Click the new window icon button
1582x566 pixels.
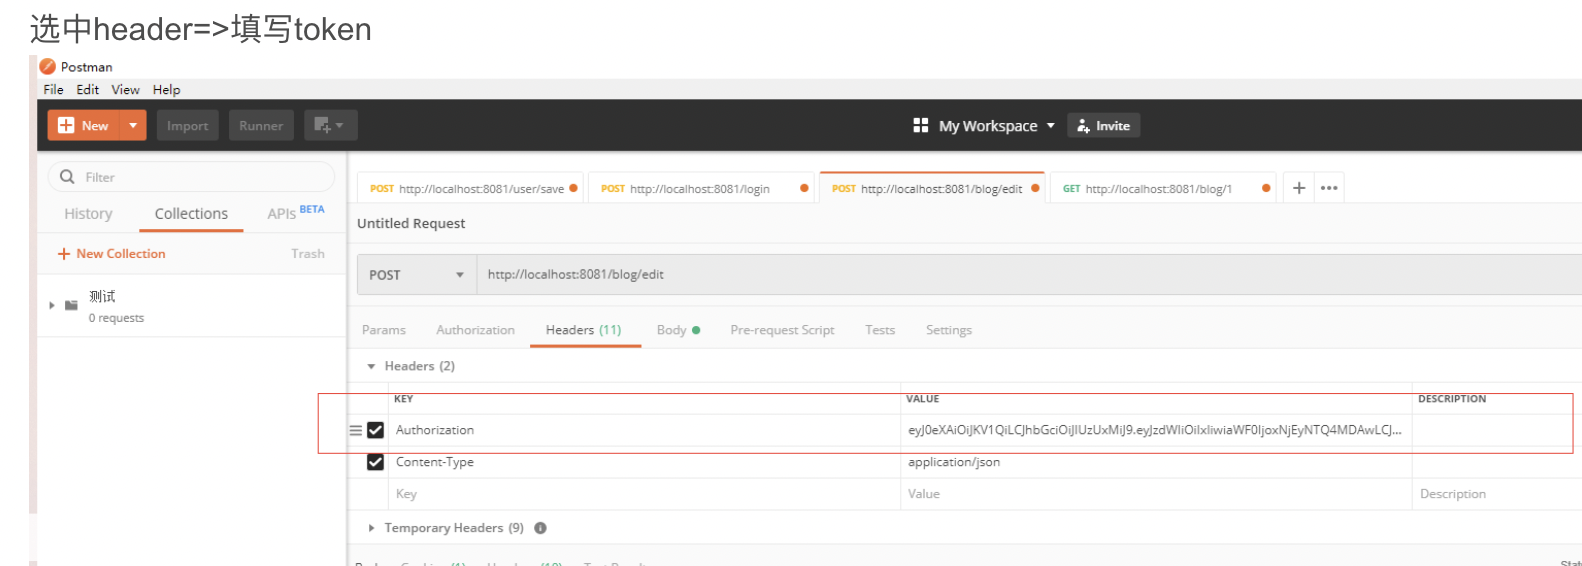[329, 125]
